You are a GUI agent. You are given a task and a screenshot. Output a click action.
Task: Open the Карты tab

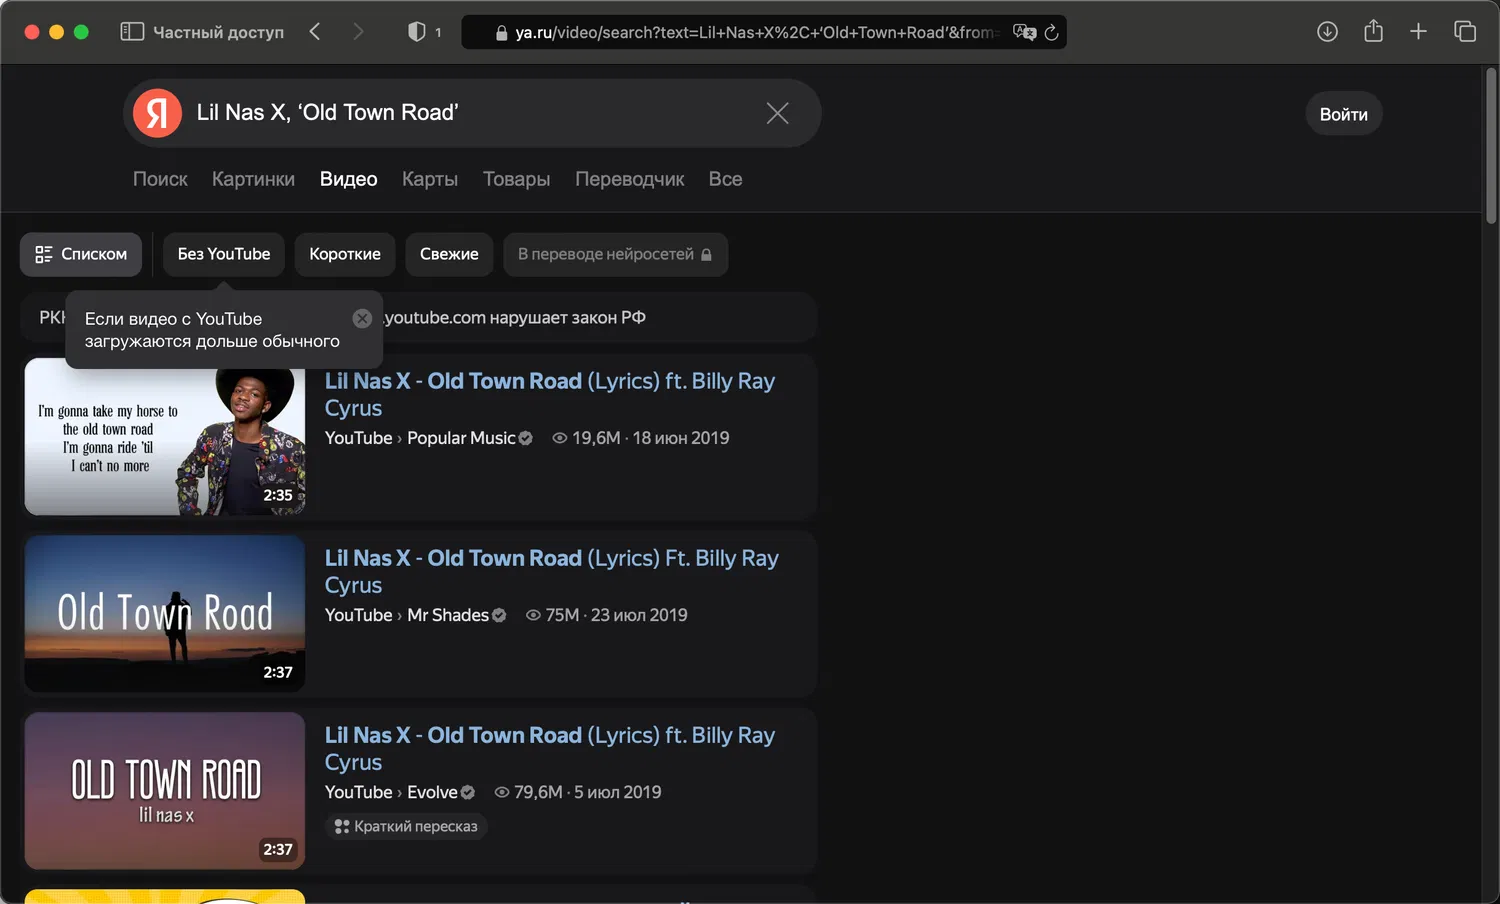(x=430, y=179)
